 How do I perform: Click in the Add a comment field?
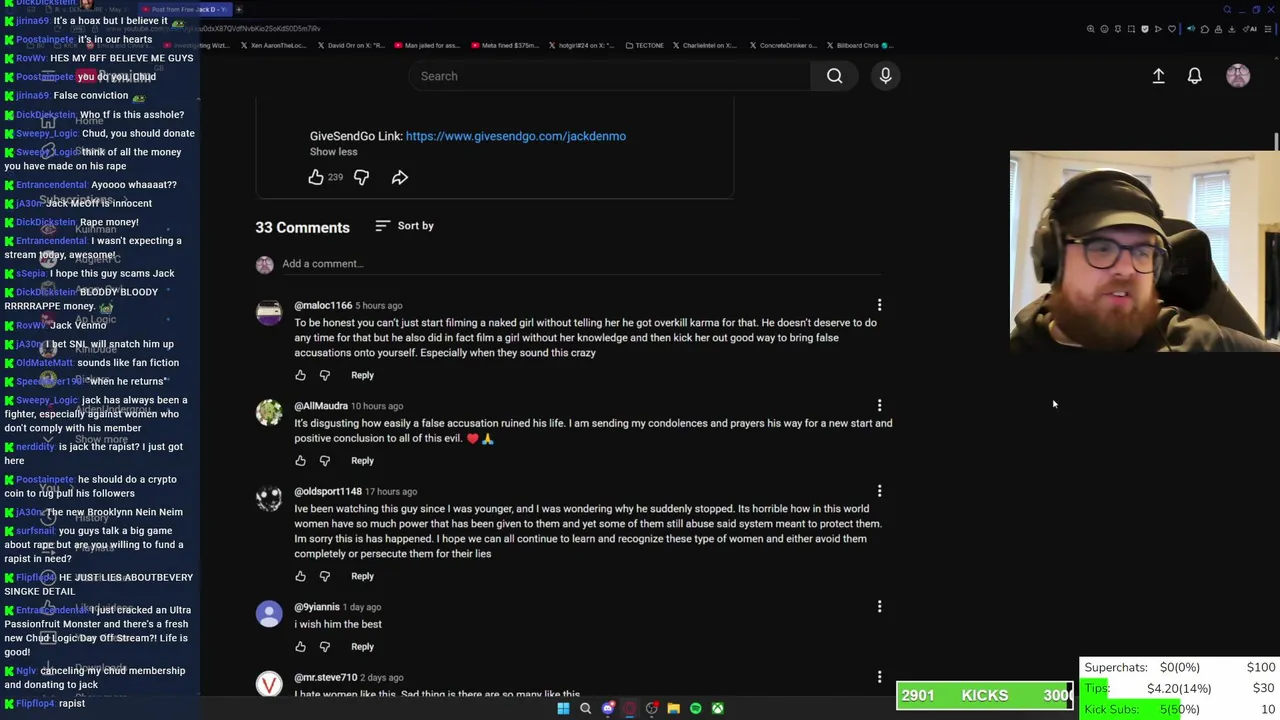click(580, 264)
